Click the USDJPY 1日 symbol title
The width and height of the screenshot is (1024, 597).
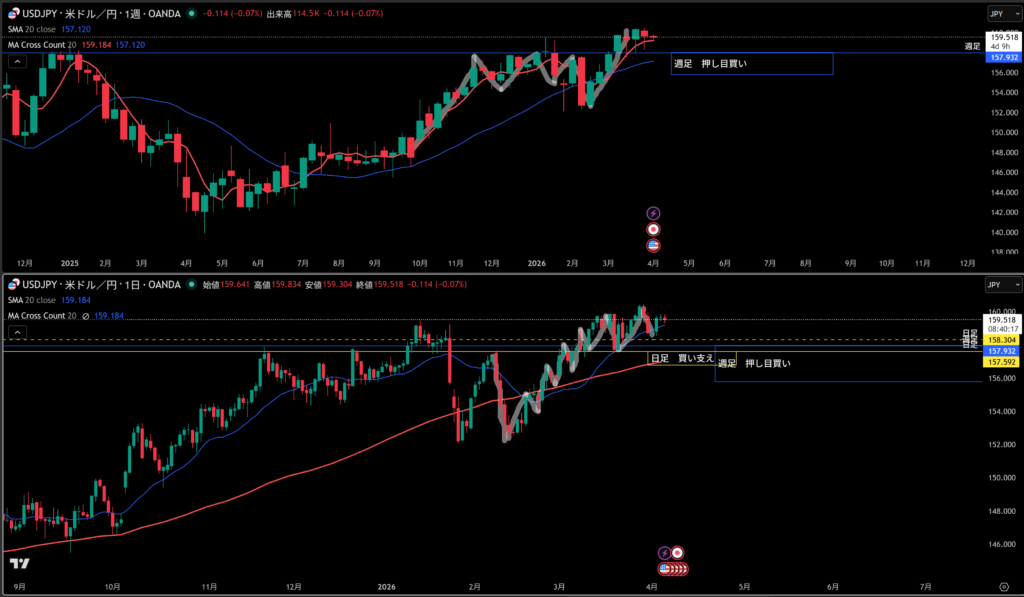pos(94,285)
